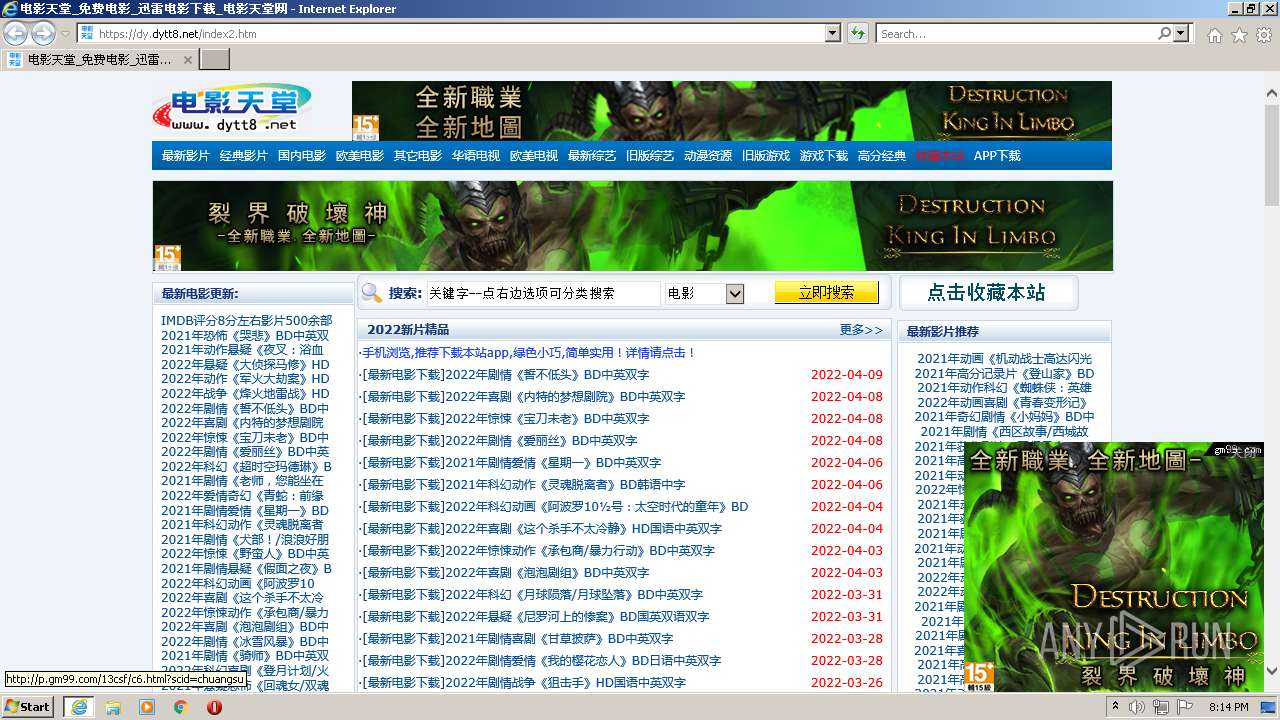
Task: Click the IE Forward navigation button
Action: (x=43, y=33)
